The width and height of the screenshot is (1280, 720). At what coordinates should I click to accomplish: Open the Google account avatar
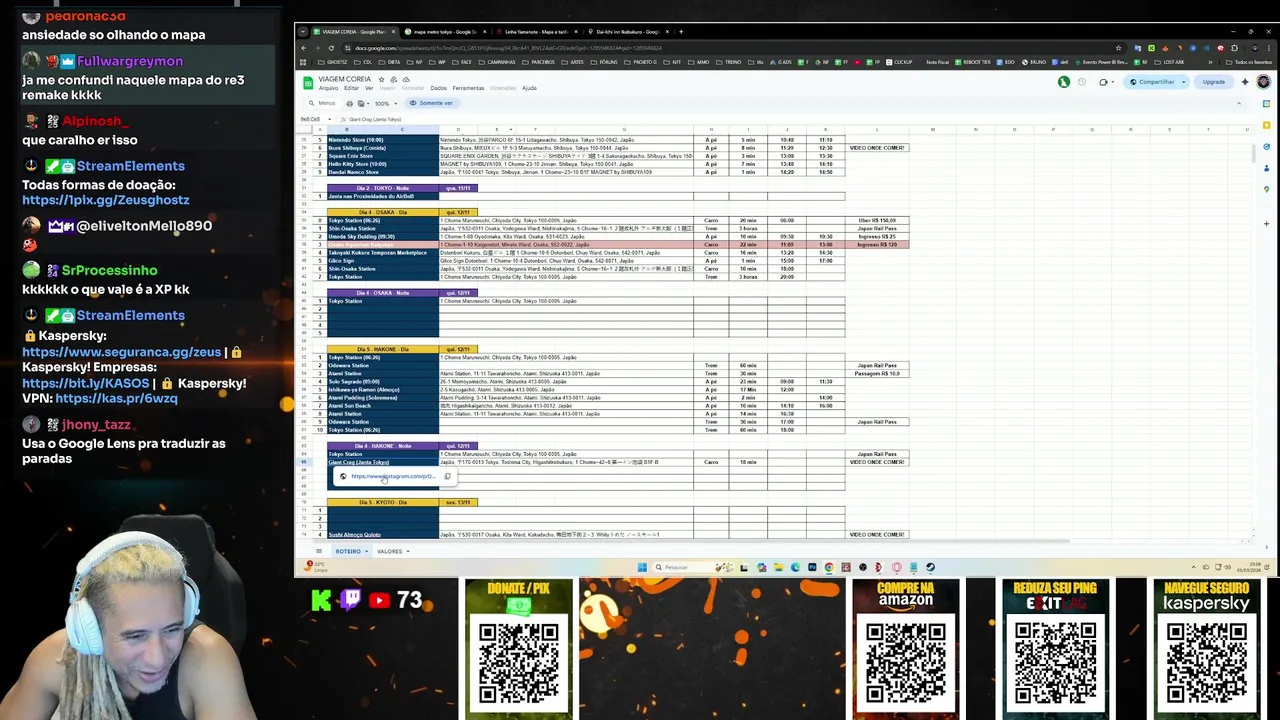click(x=1263, y=82)
